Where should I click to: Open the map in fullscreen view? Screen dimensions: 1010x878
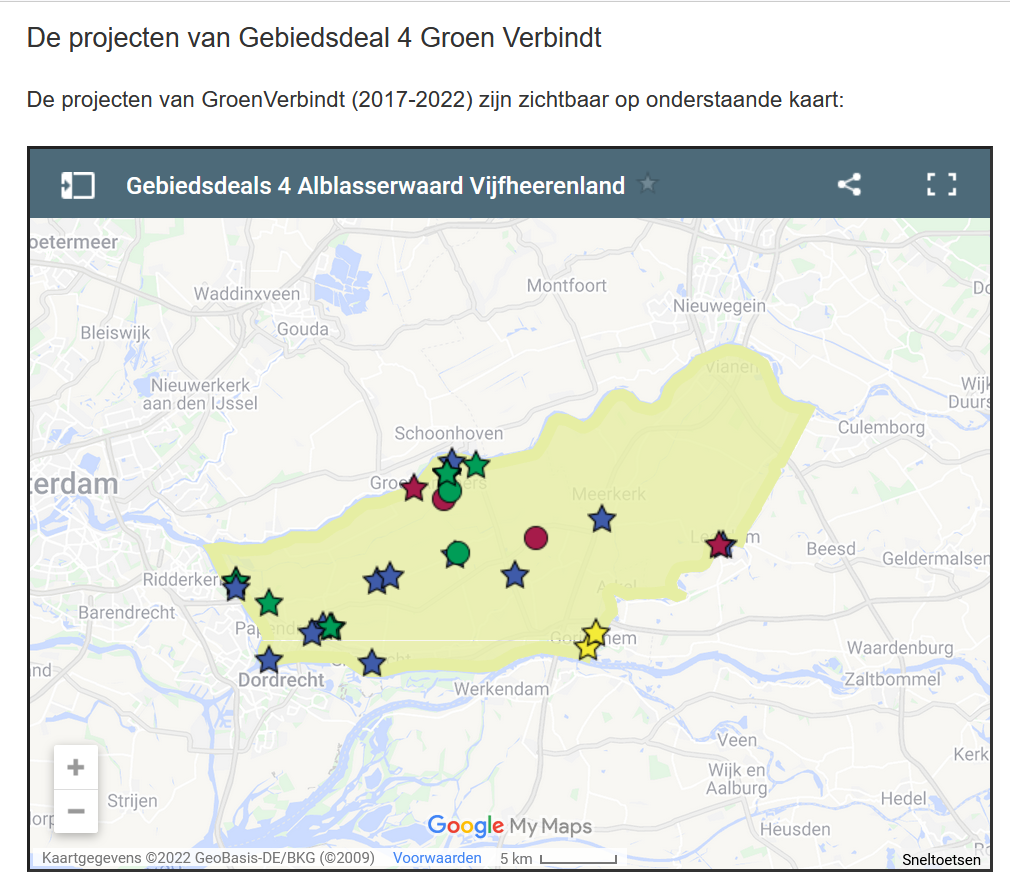pos(941,185)
